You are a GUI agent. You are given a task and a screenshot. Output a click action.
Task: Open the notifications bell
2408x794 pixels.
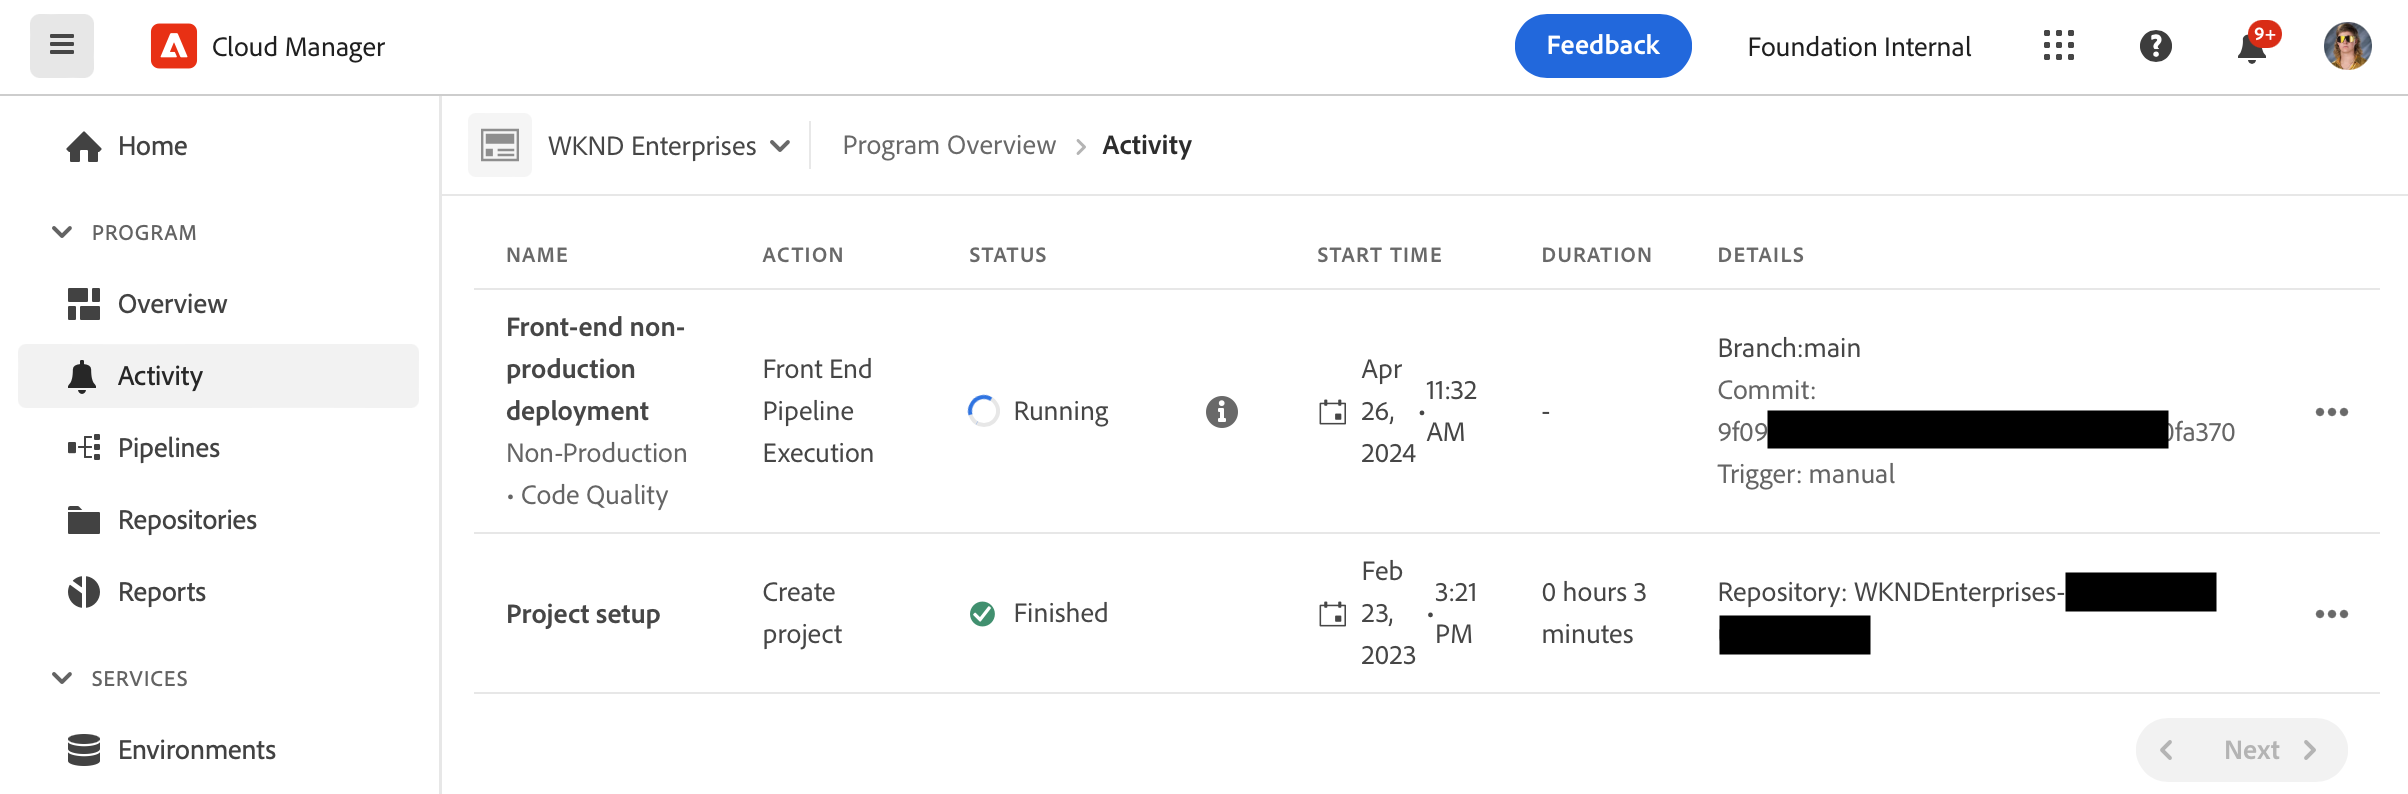(x=2251, y=47)
